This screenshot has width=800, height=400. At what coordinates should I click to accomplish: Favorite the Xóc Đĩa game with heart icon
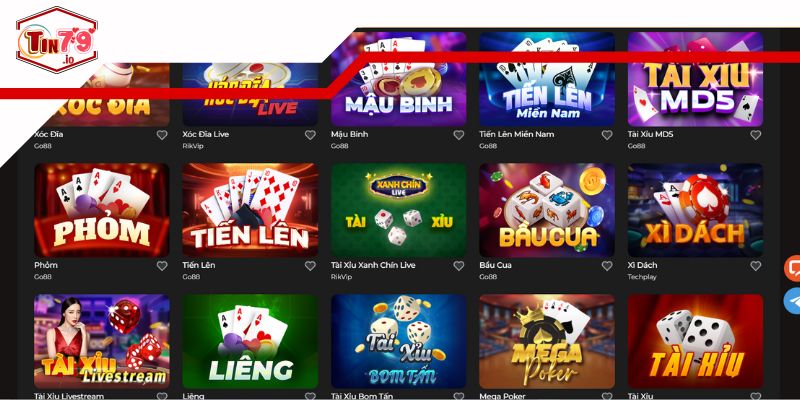click(x=162, y=135)
